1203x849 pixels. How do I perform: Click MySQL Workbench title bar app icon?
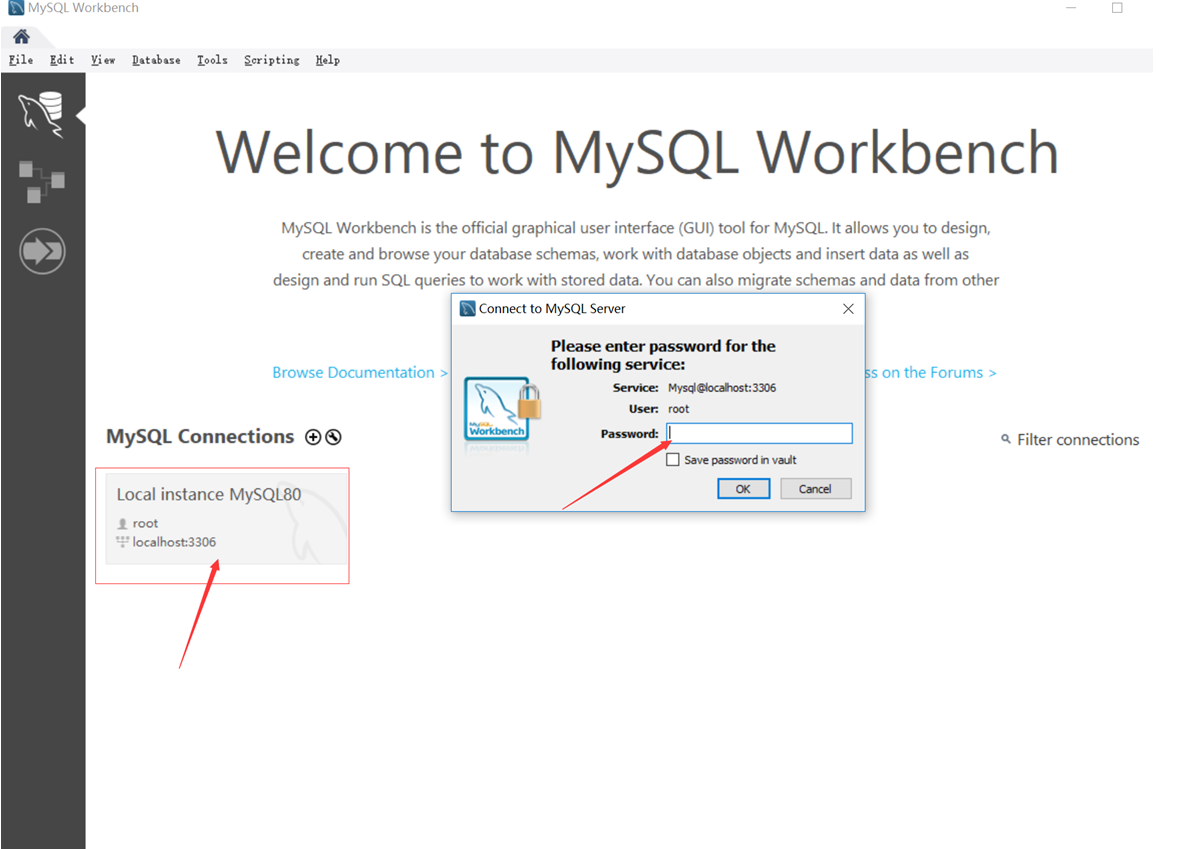[16, 8]
